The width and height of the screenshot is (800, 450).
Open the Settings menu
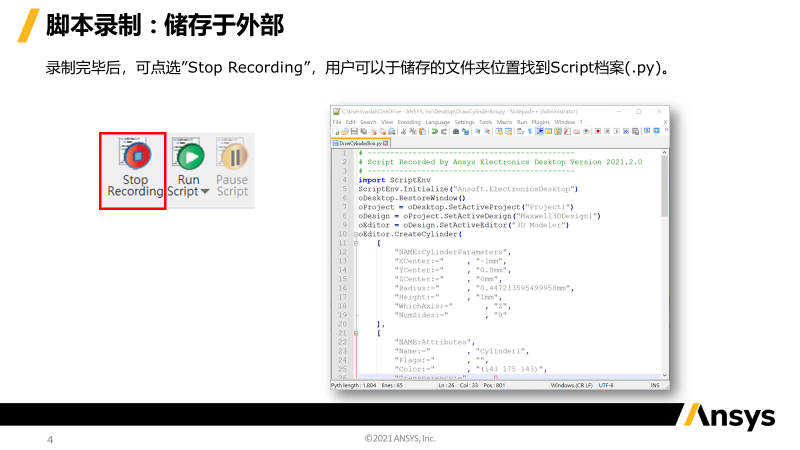click(x=465, y=122)
